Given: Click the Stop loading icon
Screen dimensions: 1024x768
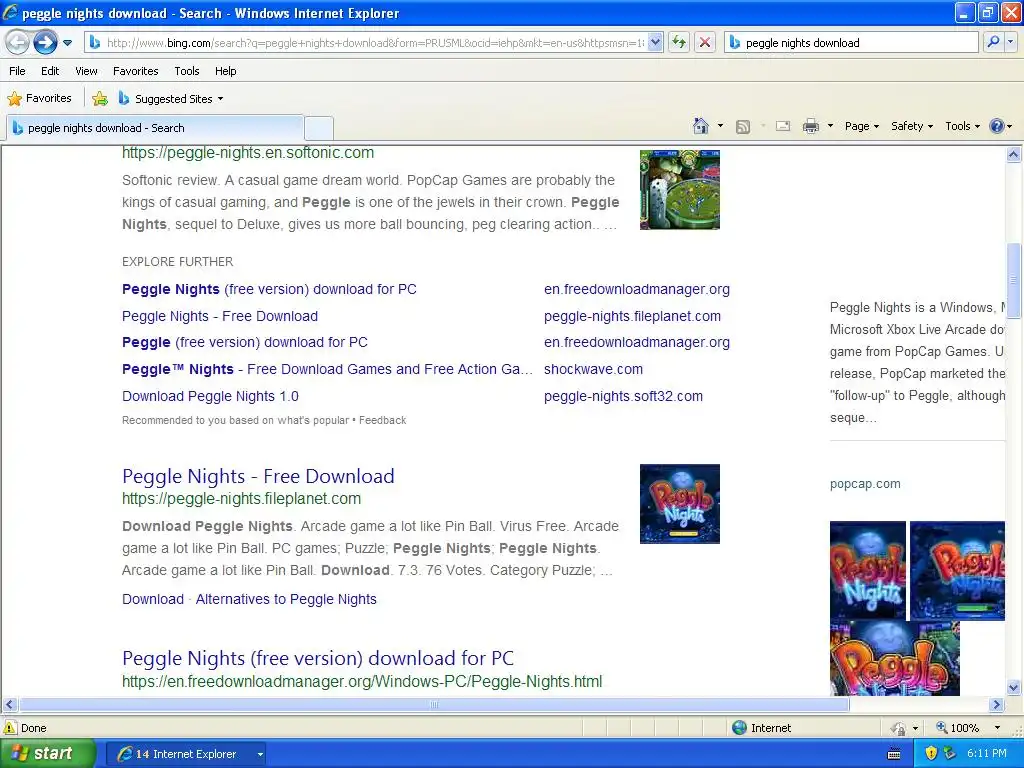Looking at the screenshot, I should coord(705,43).
